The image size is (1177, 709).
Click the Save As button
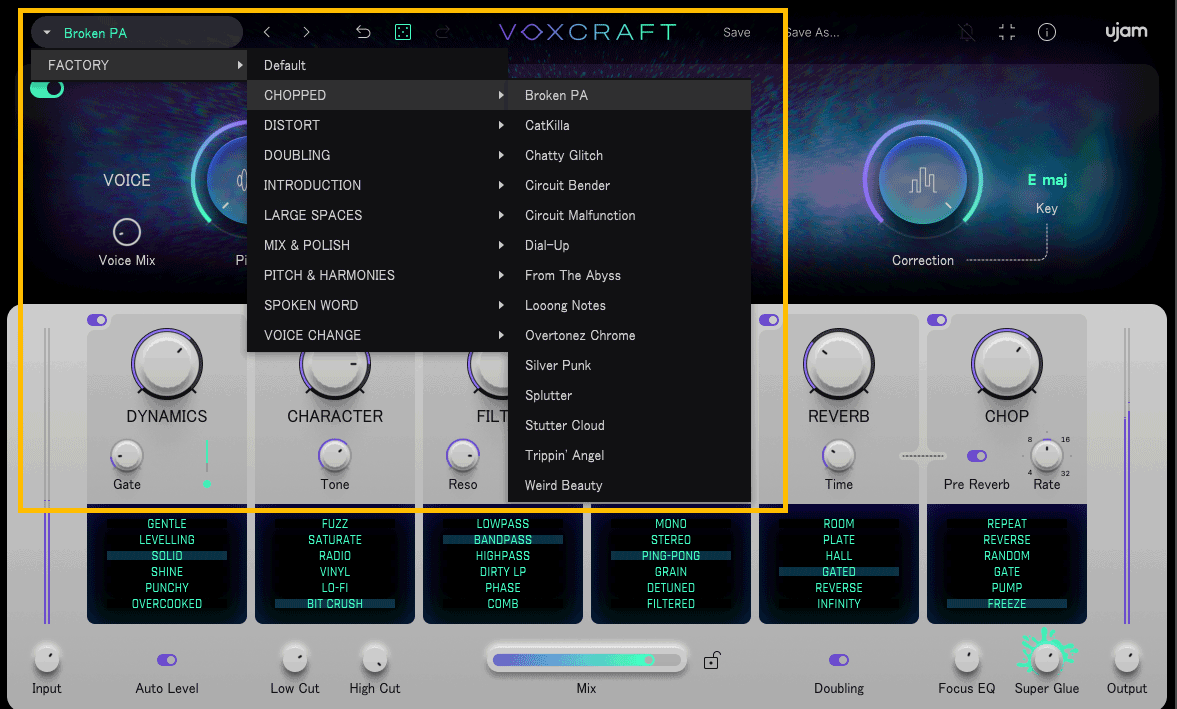[x=812, y=31]
